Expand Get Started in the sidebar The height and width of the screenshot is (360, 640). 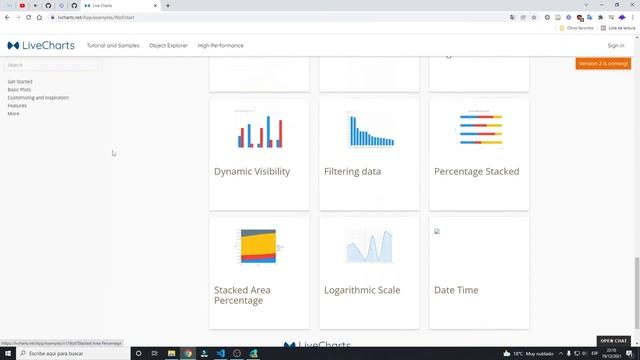[20, 82]
